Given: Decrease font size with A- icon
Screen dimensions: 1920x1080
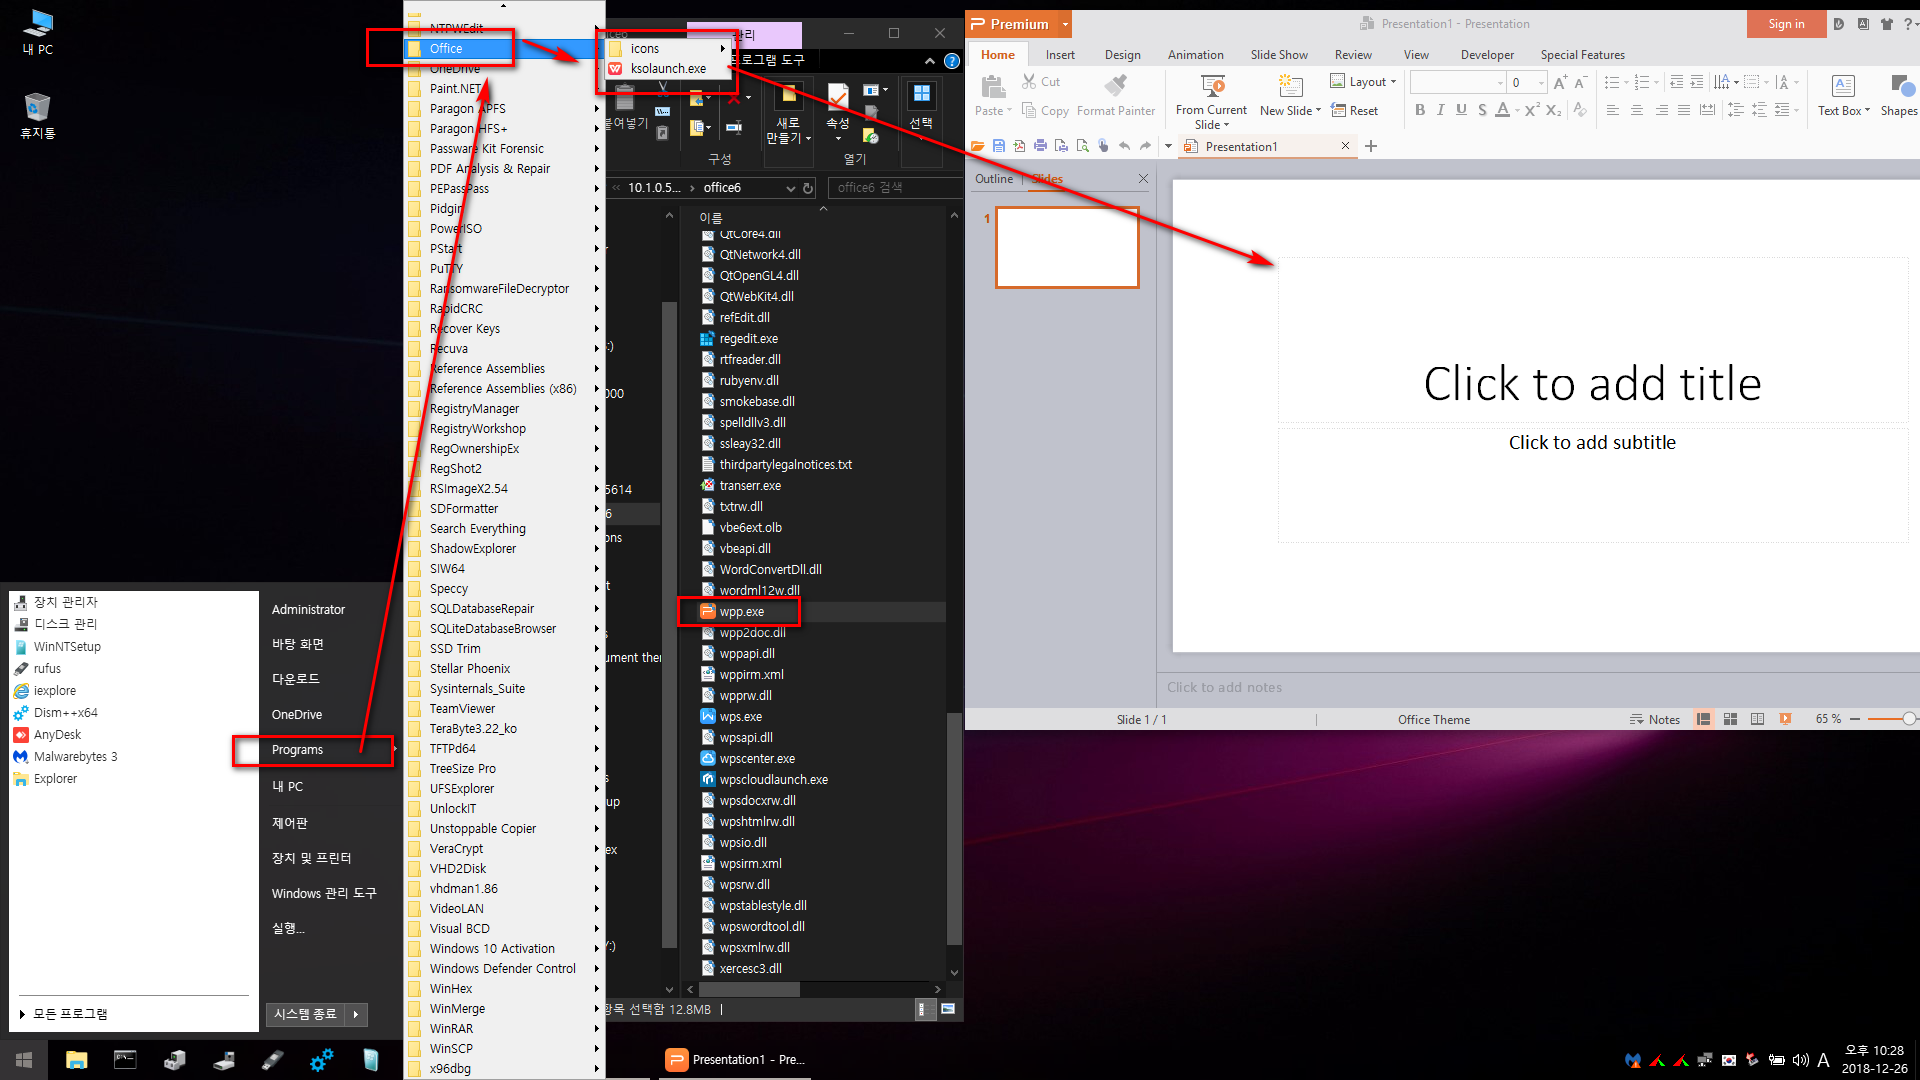Looking at the screenshot, I should (1581, 83).
